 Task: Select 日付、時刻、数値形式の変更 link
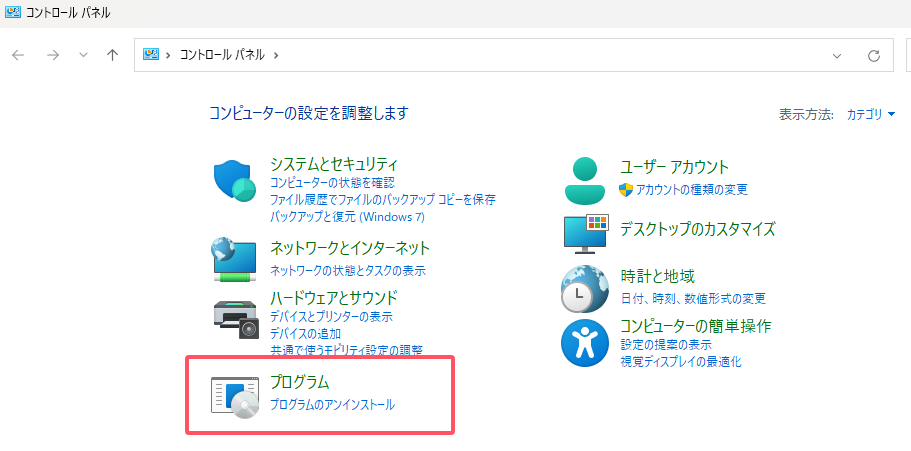[693, 299]
